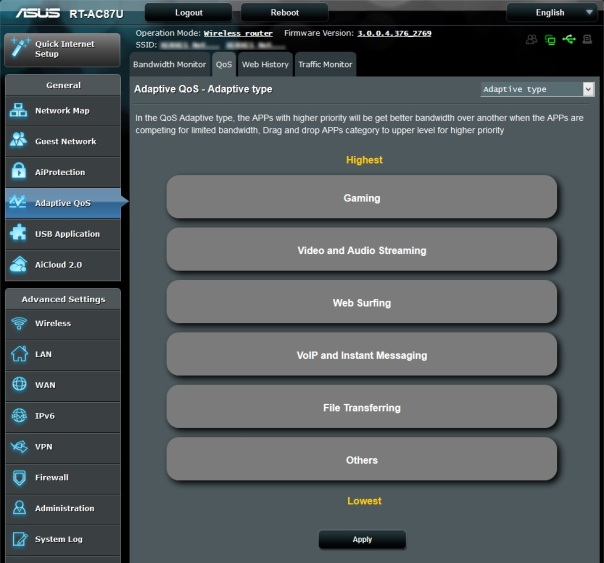The image size is (604, 563).
Task: Click the System Log notepad icon
Action: [20, 539]
